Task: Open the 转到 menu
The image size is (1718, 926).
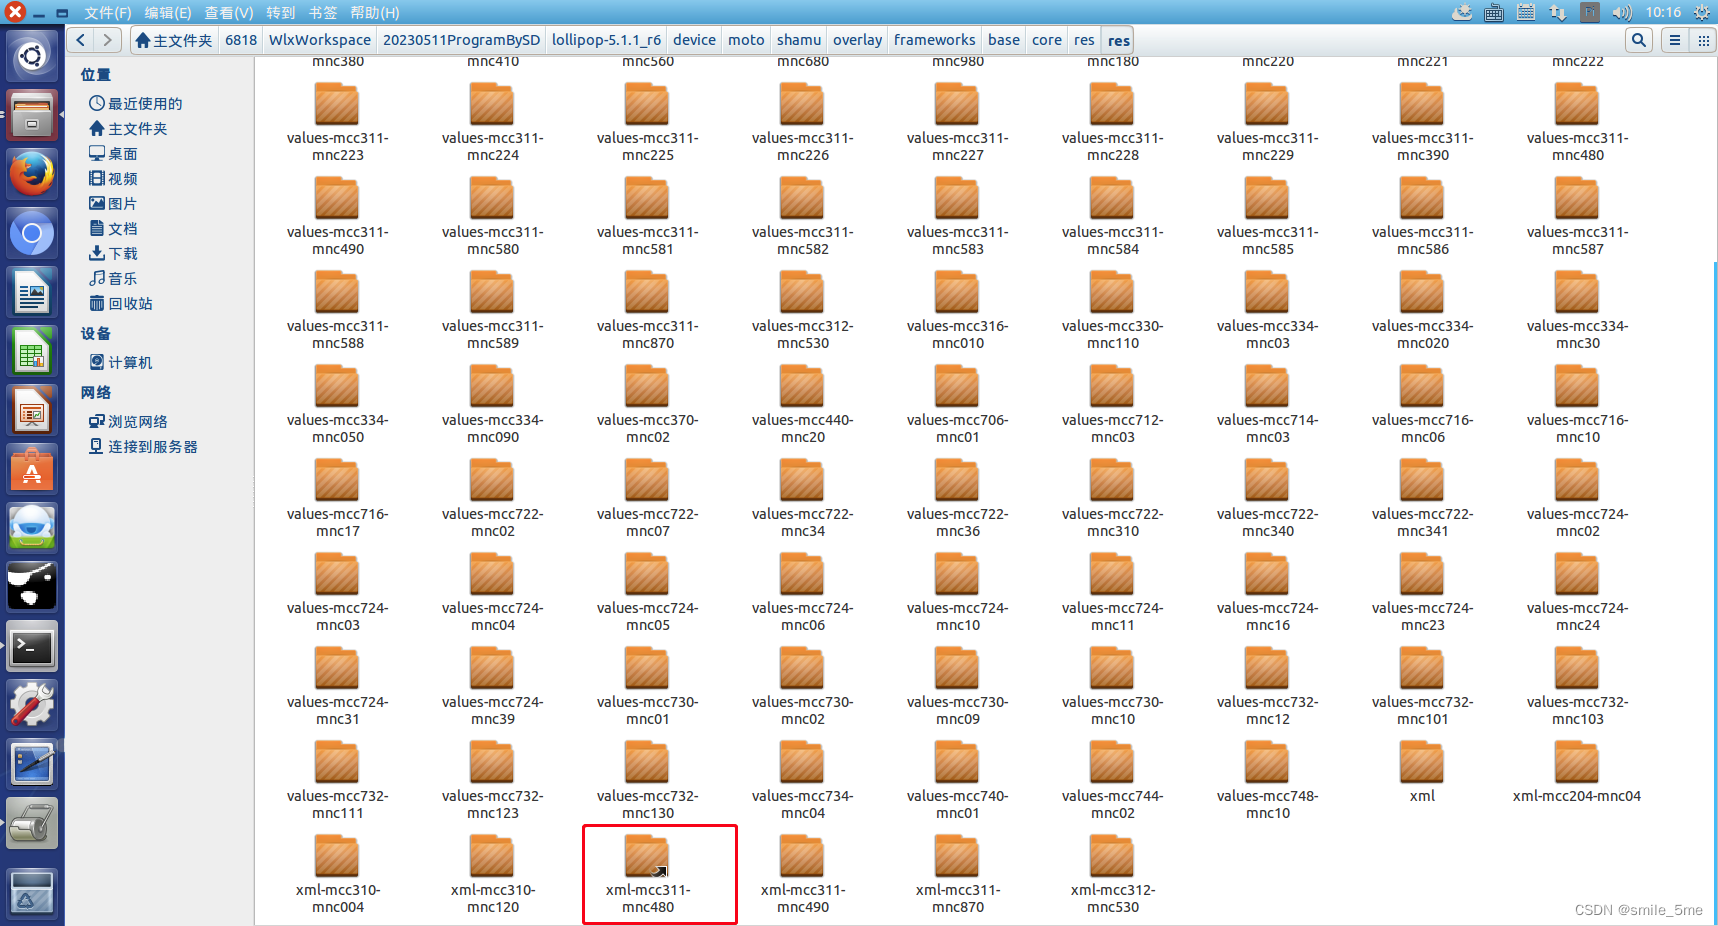Action: [x=281, y=13]
